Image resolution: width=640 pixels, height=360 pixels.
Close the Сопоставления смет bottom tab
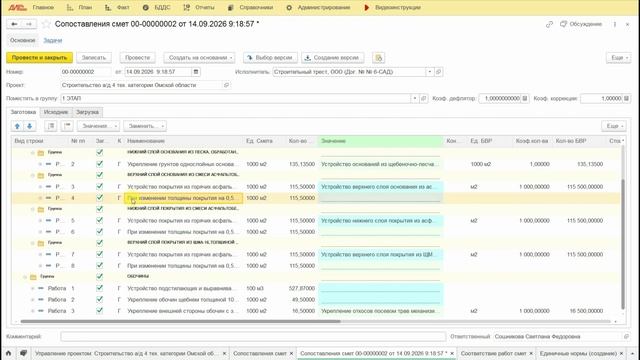291,353
